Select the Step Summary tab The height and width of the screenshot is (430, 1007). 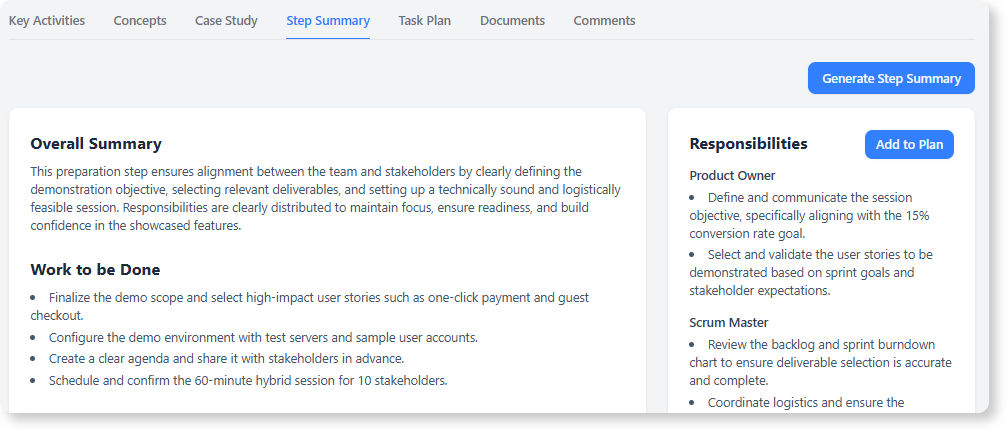tap(328, 21)
